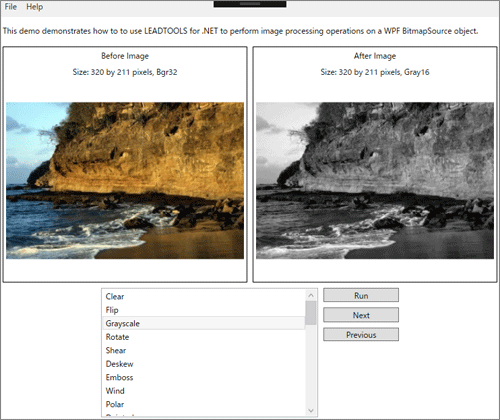Image resolution: width=500 pixels, height=420 pixels.
Task: Click the Previous button
Action: point(361,335)
